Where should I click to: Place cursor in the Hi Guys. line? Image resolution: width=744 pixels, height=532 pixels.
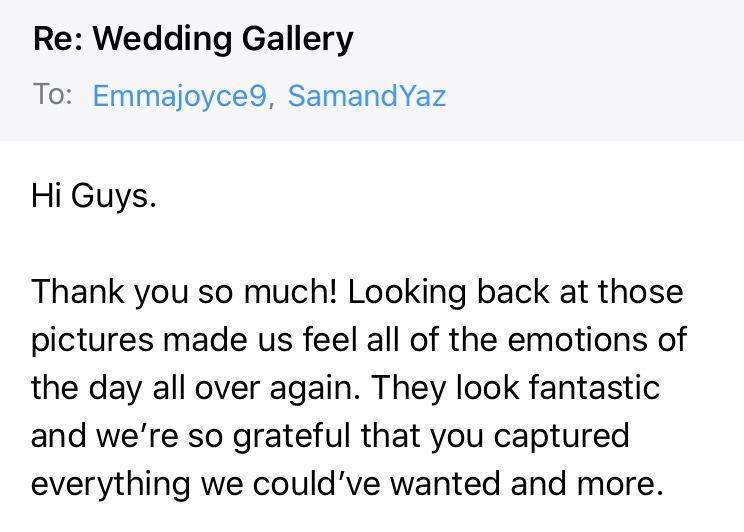[93, 196]
